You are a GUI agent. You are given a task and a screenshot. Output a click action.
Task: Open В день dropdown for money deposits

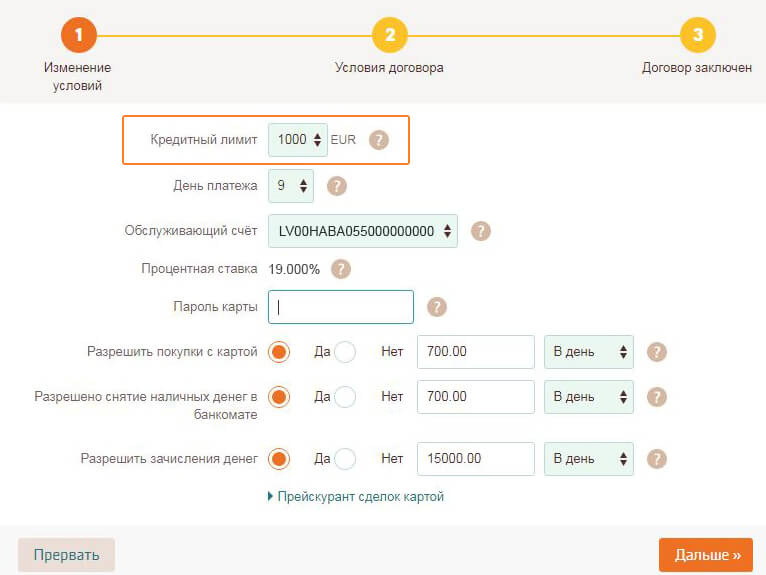(589, 459)
